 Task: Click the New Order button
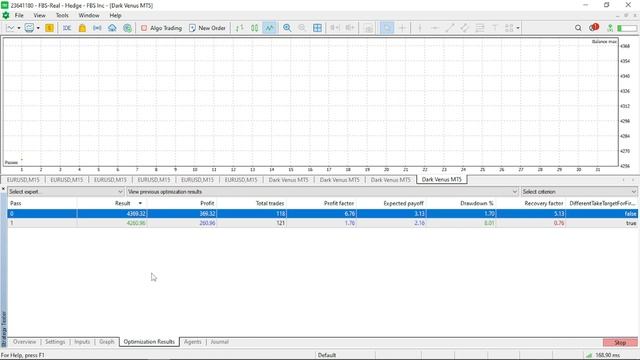pos(207,28)
